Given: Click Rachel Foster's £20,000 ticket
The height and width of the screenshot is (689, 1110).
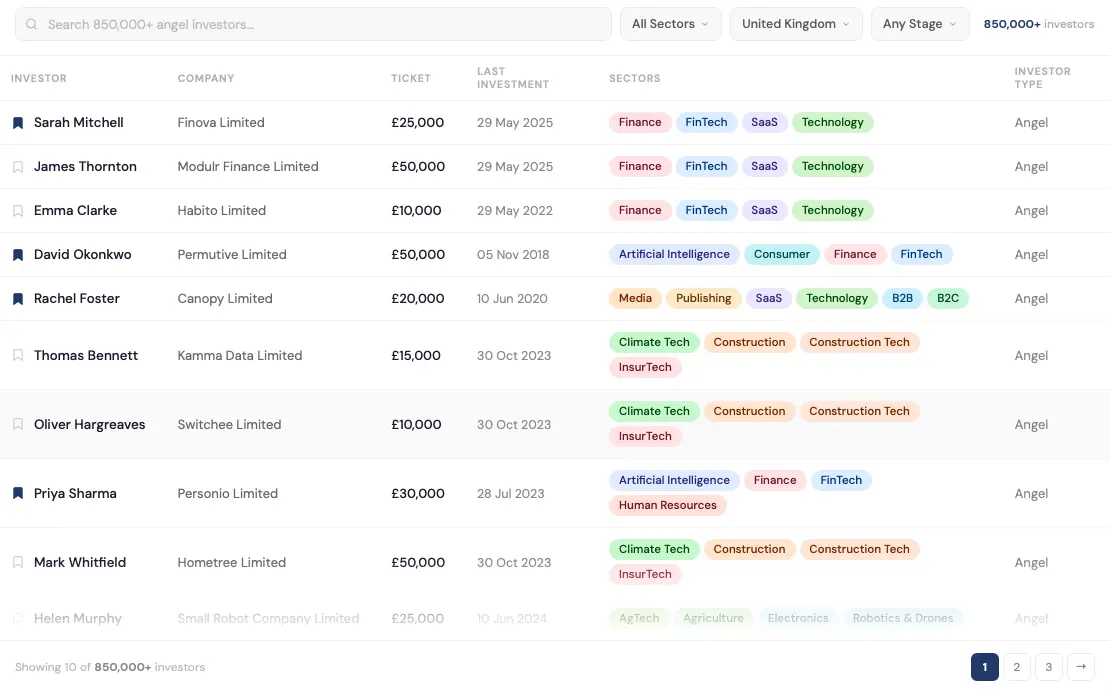Looking at the screenshot, I should tap(418, 298).
